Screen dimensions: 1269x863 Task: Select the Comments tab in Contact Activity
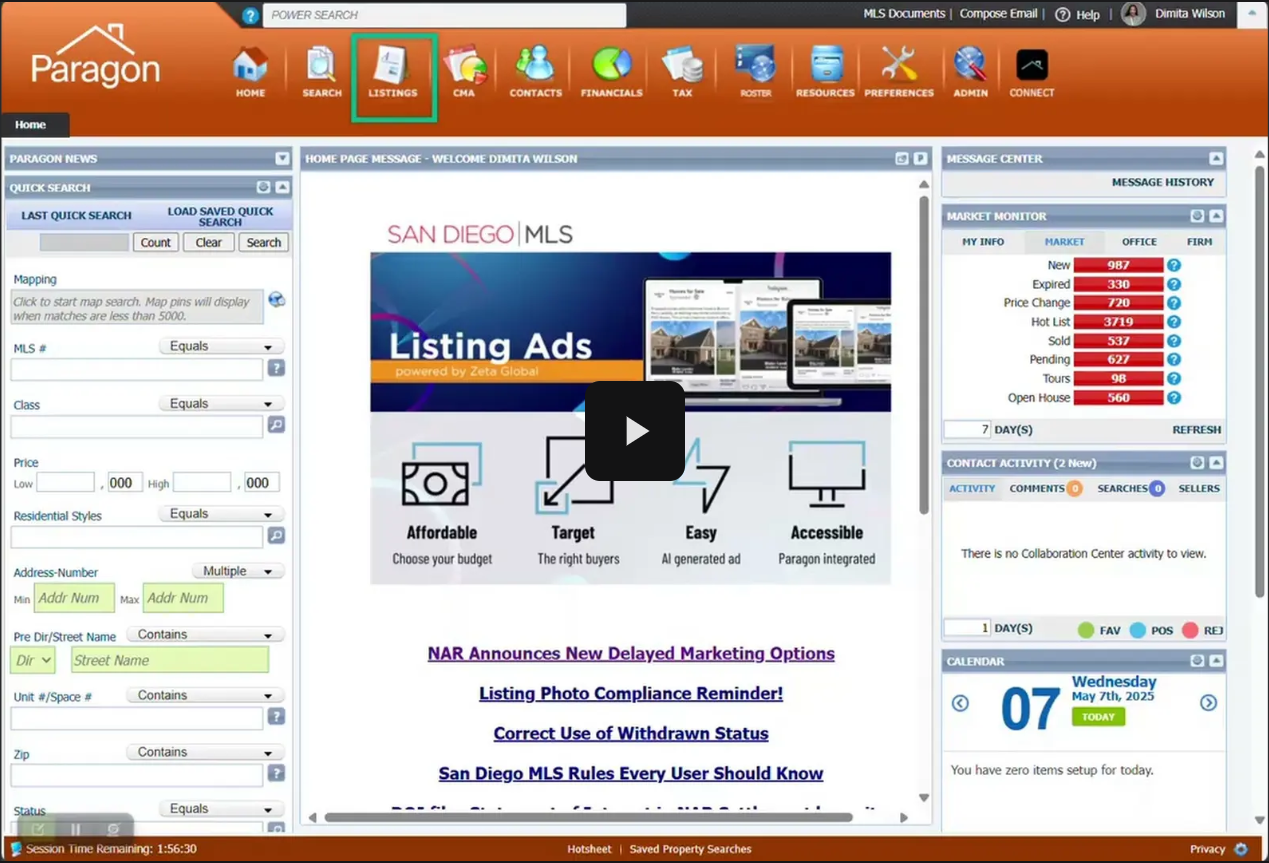tap(1045, 488)
